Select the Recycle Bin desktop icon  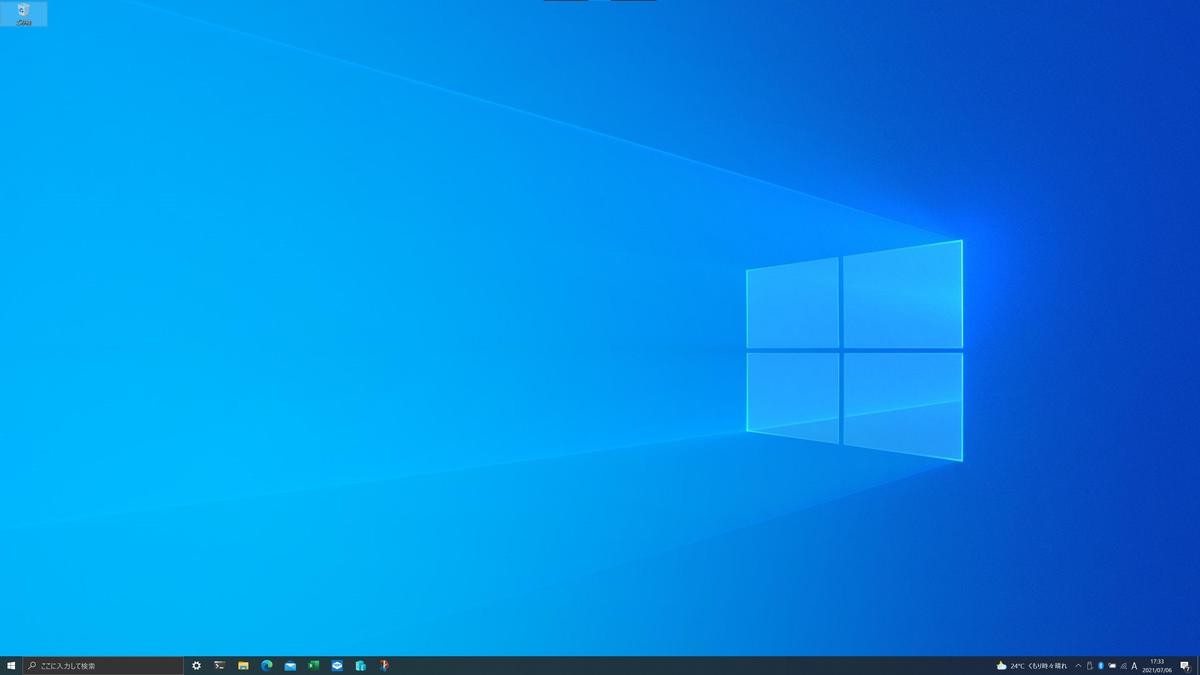coord(23,13)
